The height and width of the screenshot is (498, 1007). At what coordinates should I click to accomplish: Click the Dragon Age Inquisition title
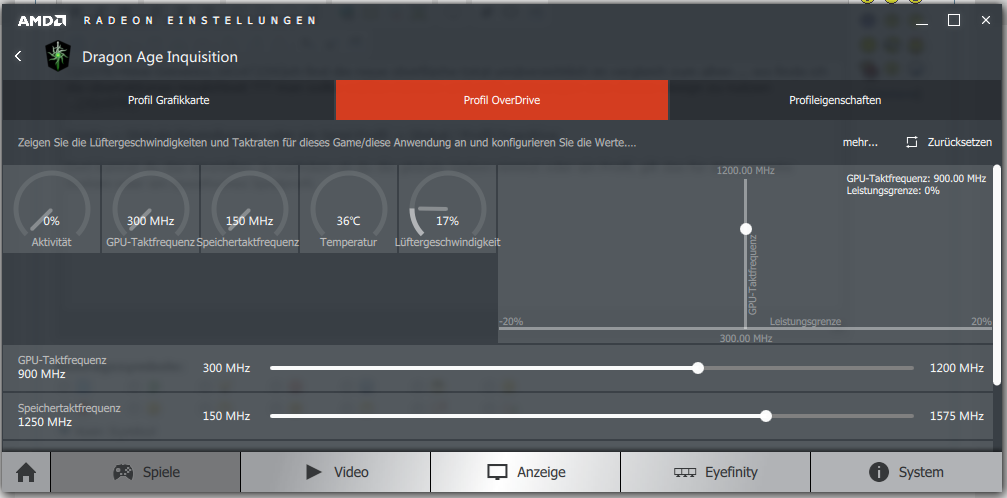[x=160, y=57]
